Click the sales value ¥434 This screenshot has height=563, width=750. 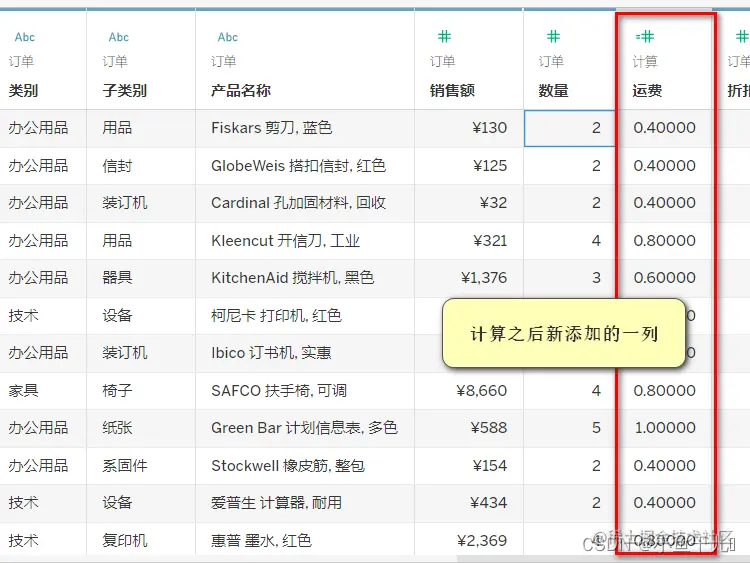point(488,503)
